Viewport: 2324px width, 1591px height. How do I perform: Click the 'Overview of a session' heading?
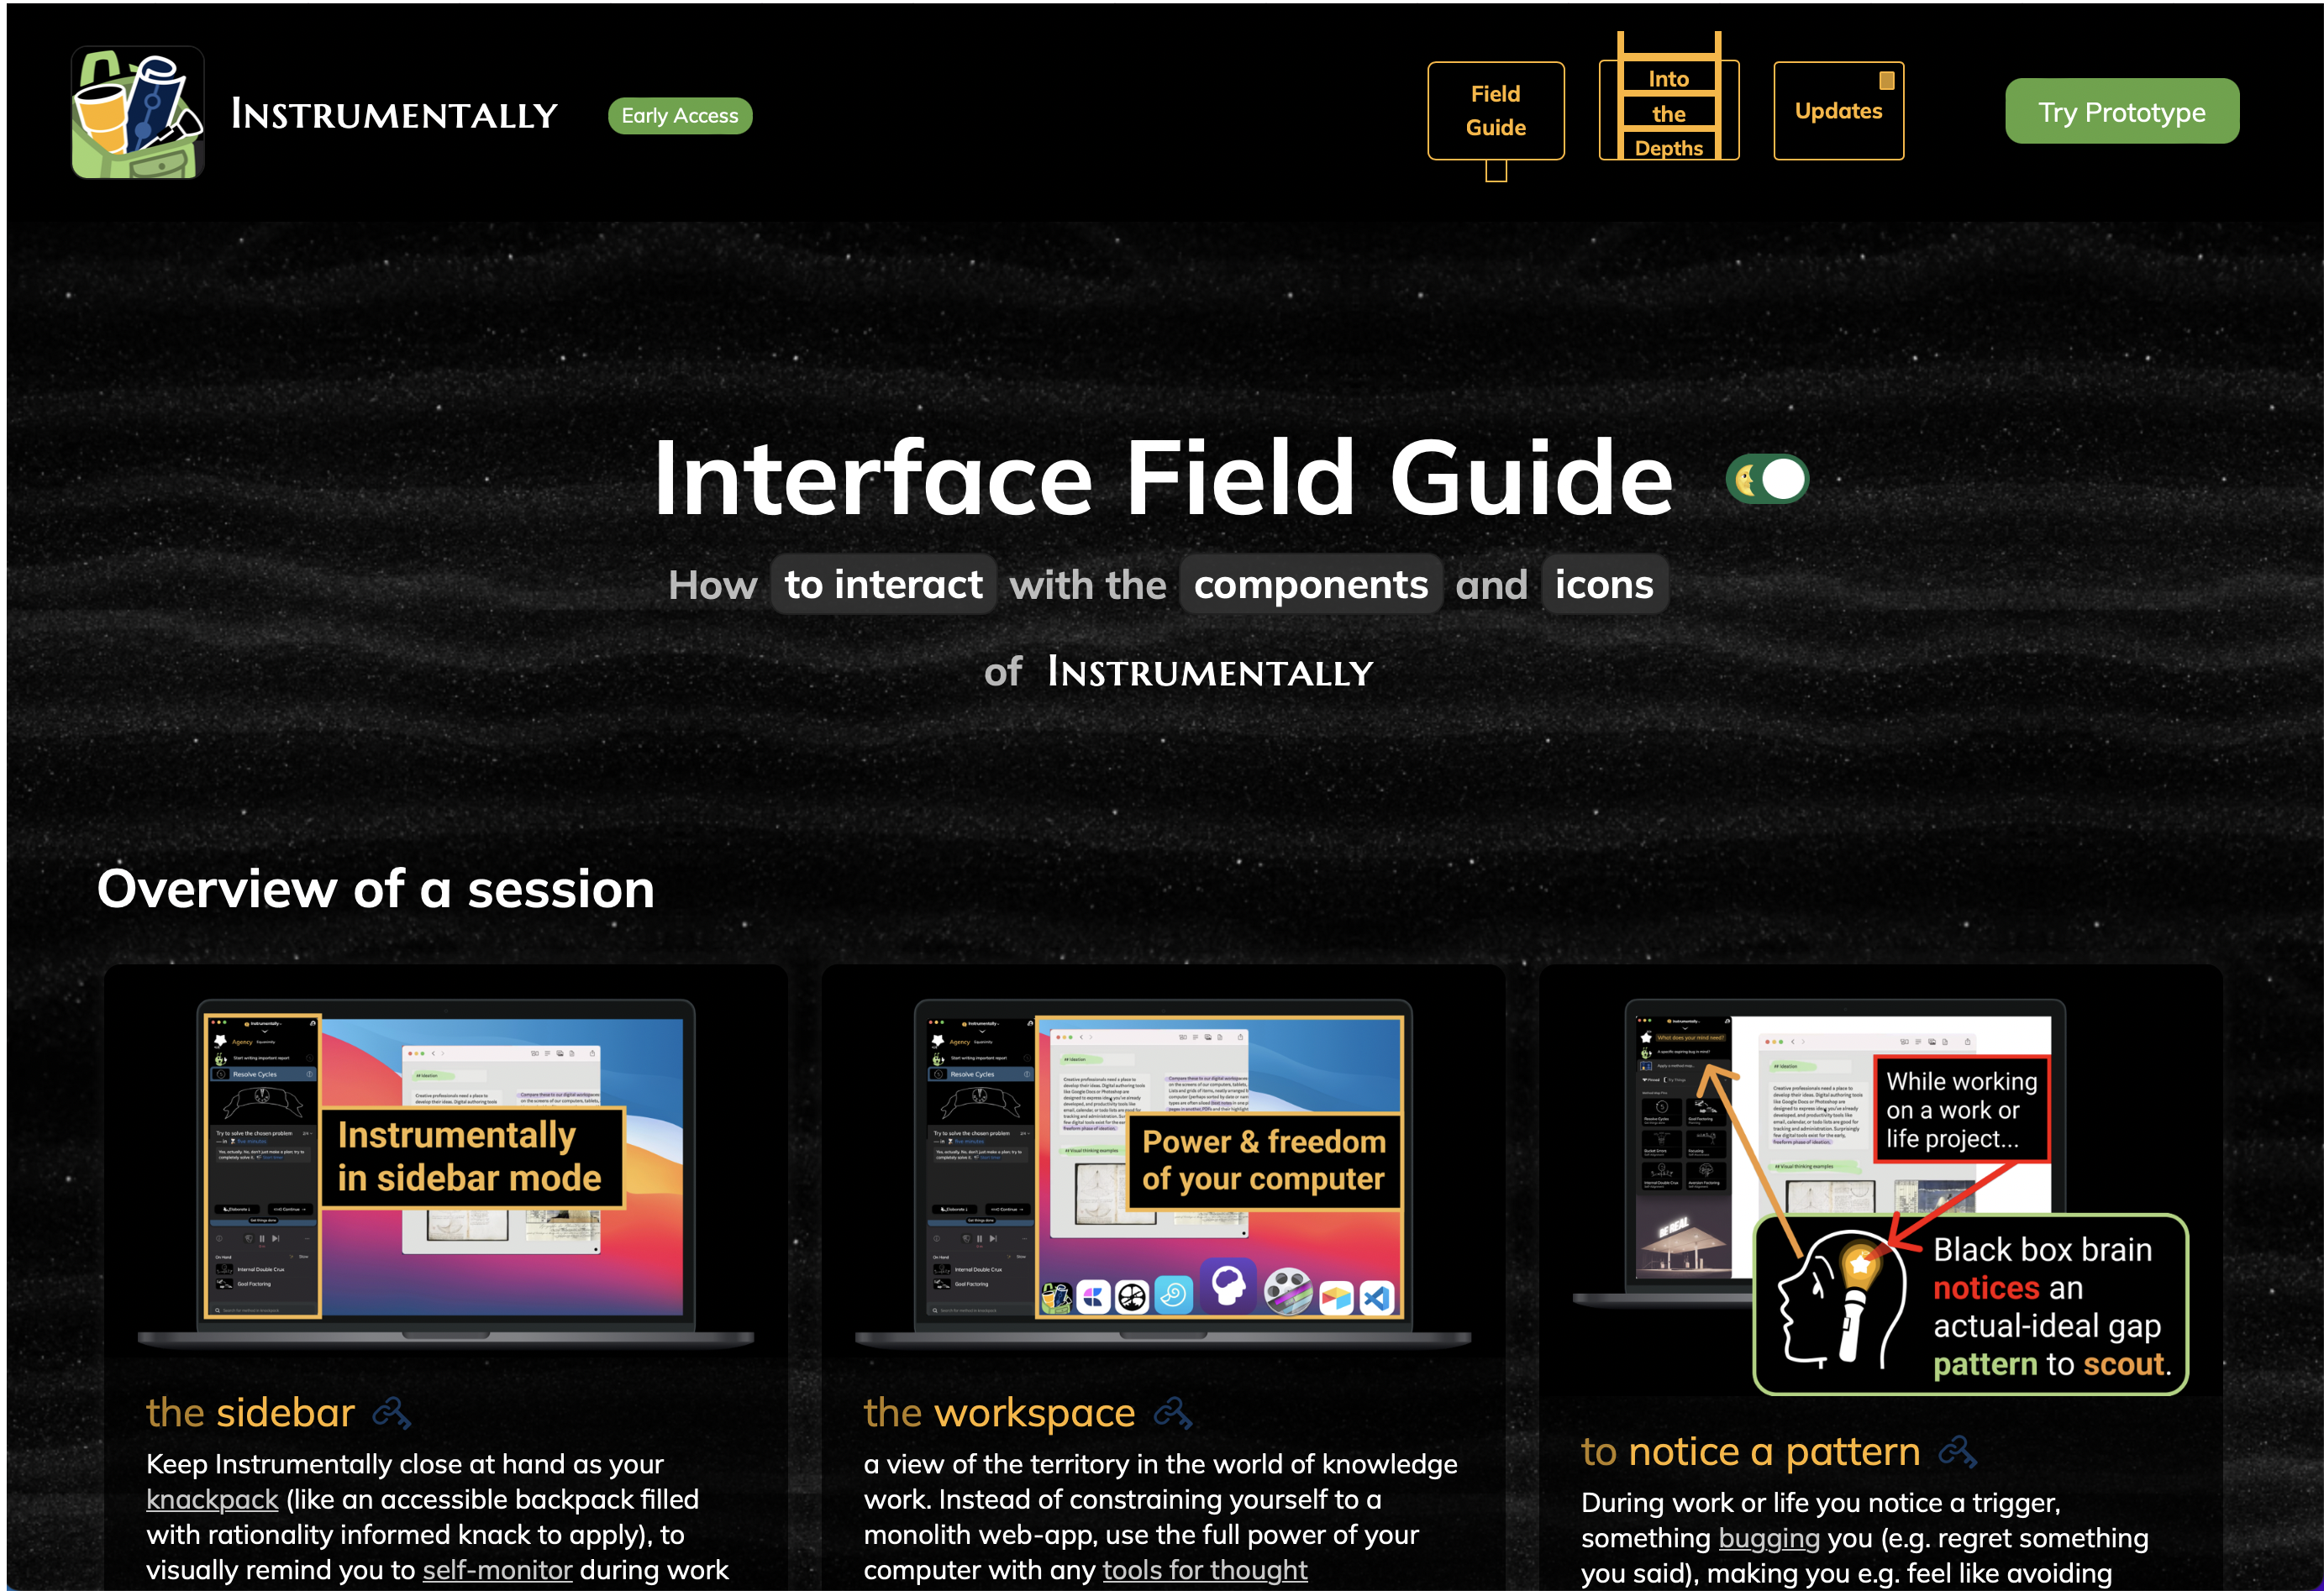[376, 889]
